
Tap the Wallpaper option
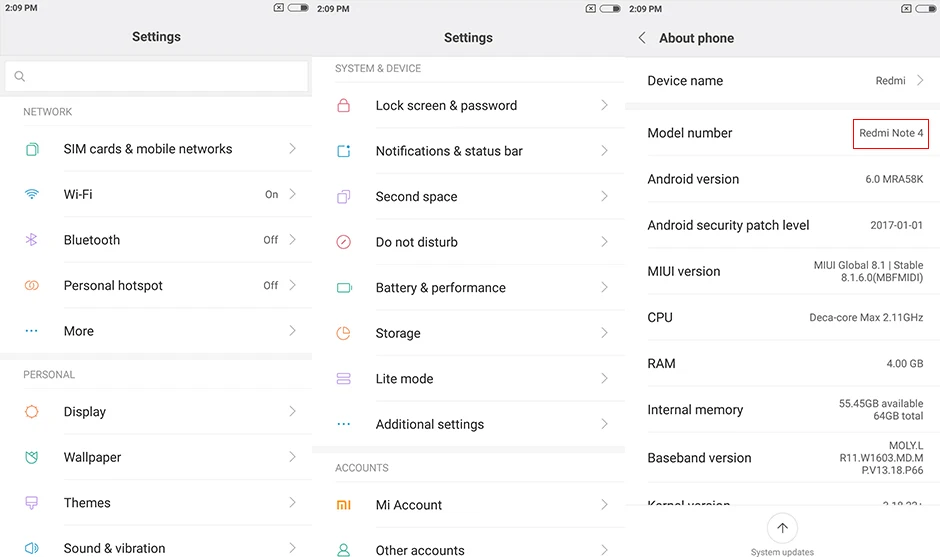(x=156, y=457)
